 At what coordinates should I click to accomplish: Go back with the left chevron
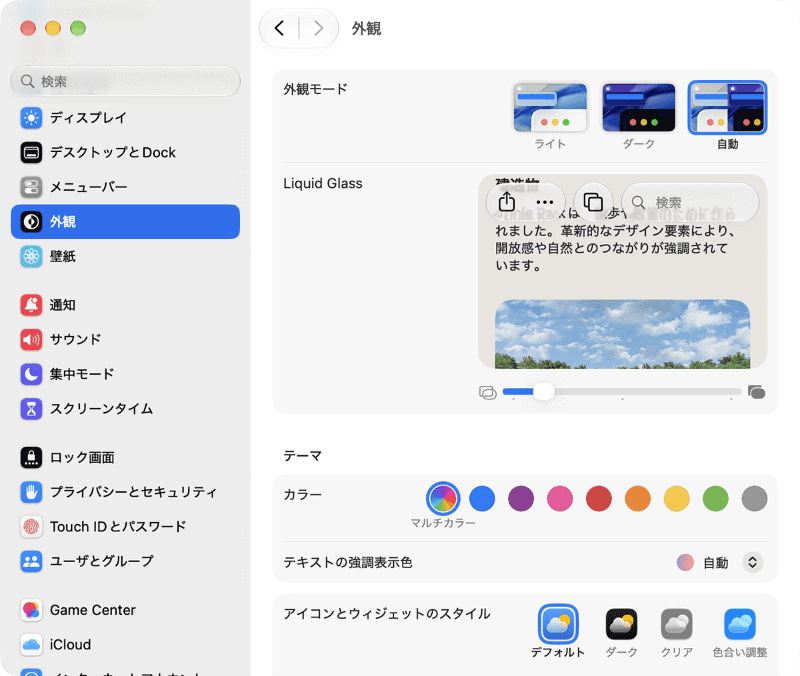[279, 28]
